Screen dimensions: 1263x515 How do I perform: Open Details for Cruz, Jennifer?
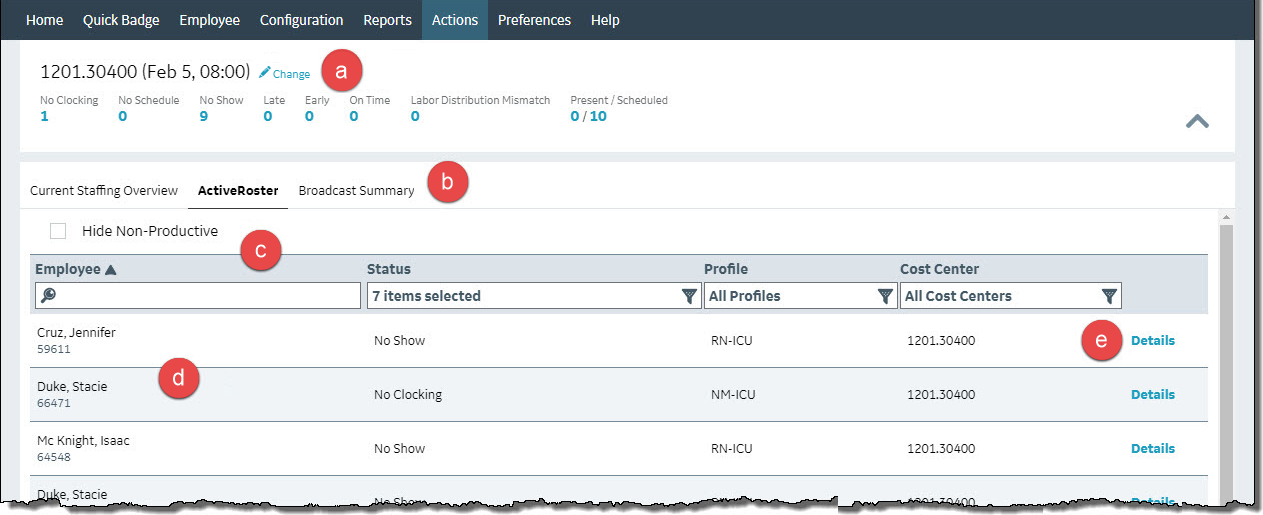click(1152, 341)
